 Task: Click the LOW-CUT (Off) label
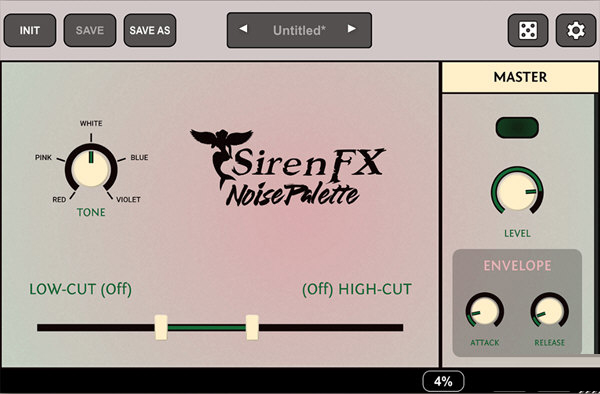click(81, 290)
